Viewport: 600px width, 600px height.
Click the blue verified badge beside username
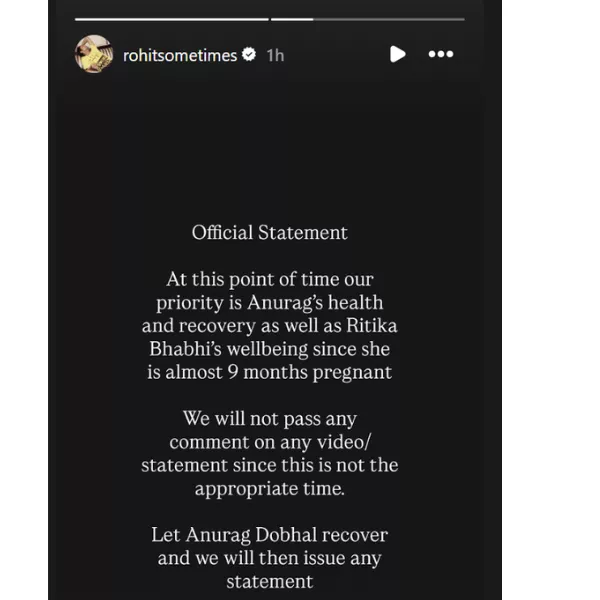coord(249,55)
